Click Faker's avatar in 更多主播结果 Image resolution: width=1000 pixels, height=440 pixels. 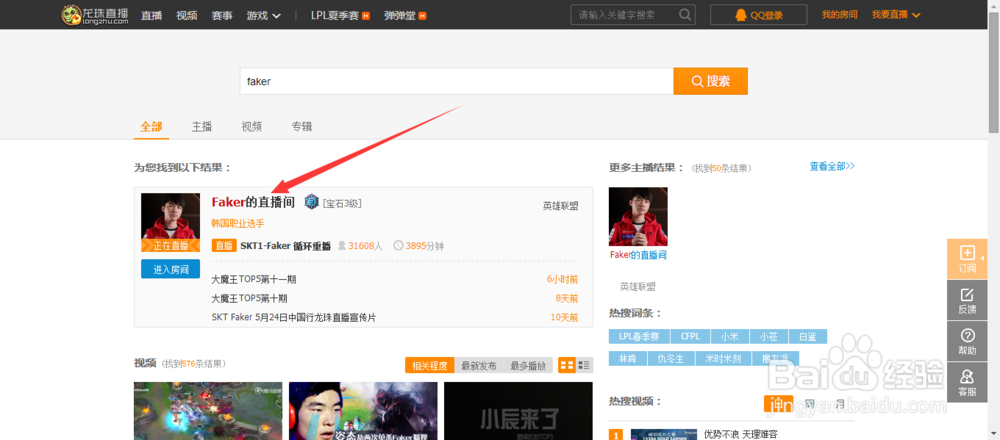click(x=638, y=217)
